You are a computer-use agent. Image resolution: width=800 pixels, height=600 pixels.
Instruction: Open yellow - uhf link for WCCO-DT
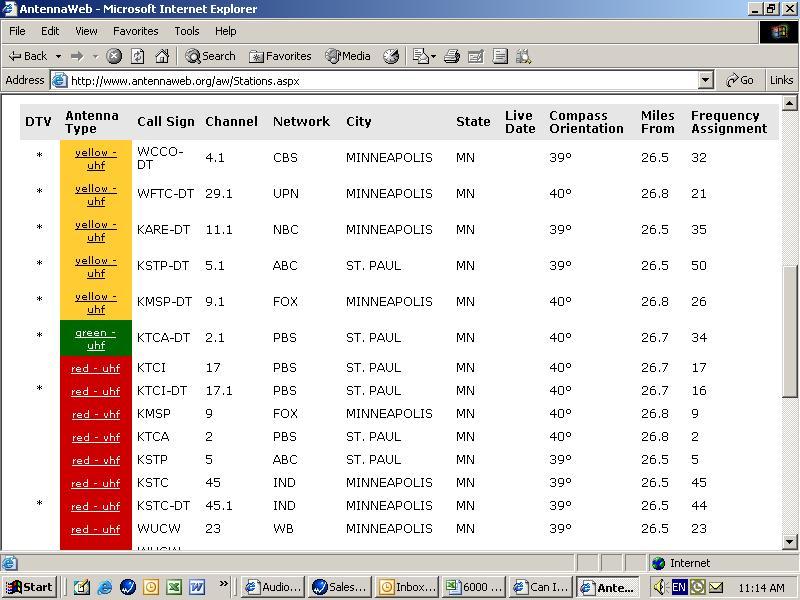(x=96, y=159)
